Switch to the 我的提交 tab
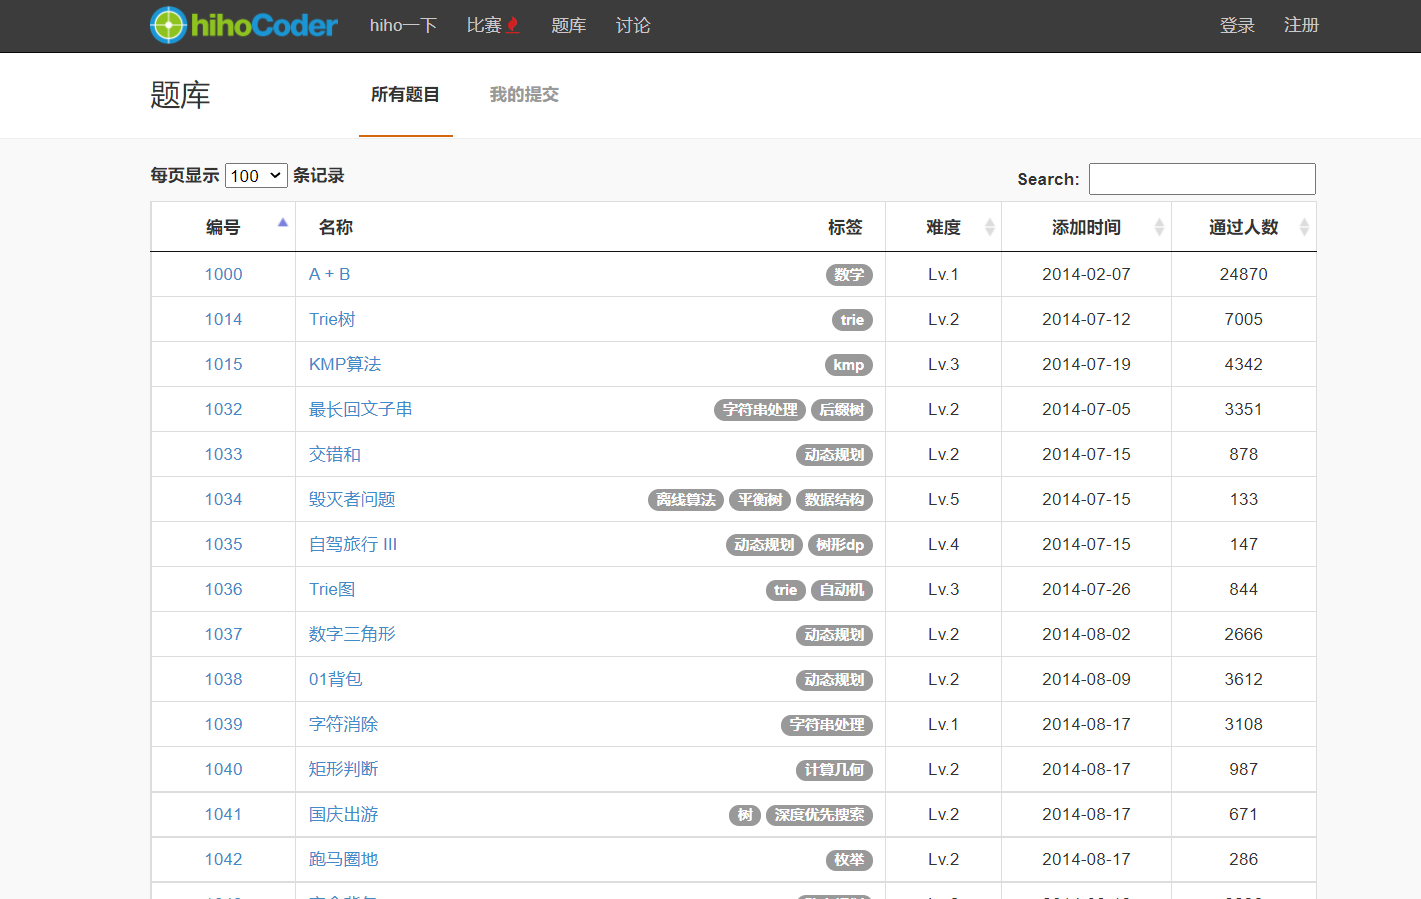This screenshot has width=1421, height=899. click(x=524, y=94)
